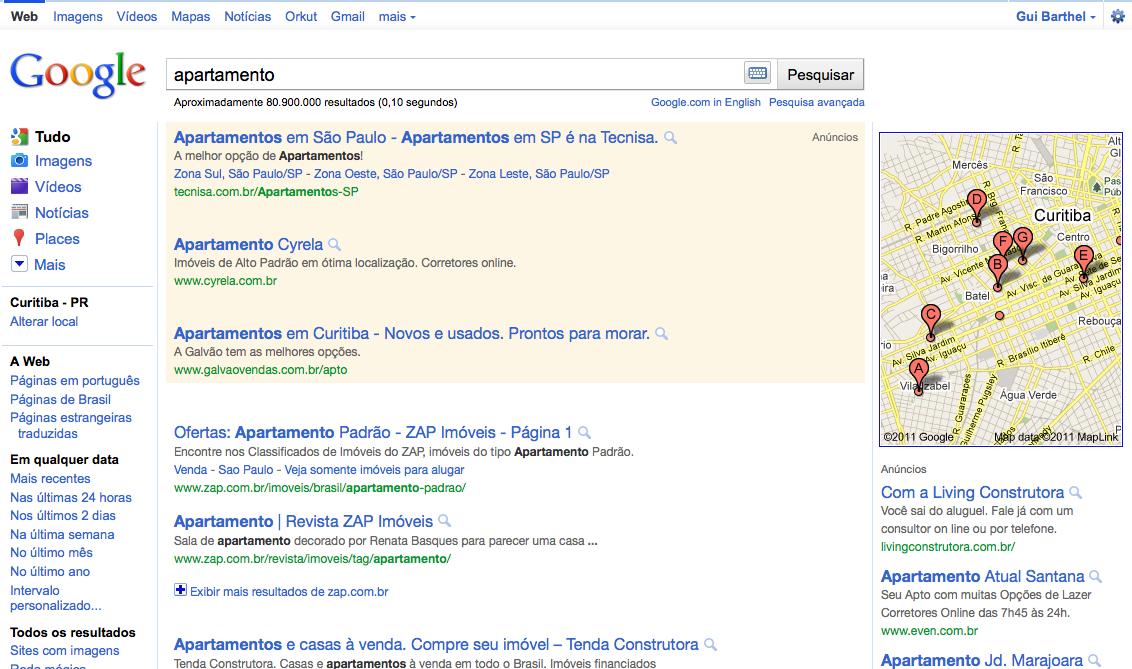This screenshot has height=669, width=1132.
Task: Click map marker D near Mercês
Action: point(977,206)
